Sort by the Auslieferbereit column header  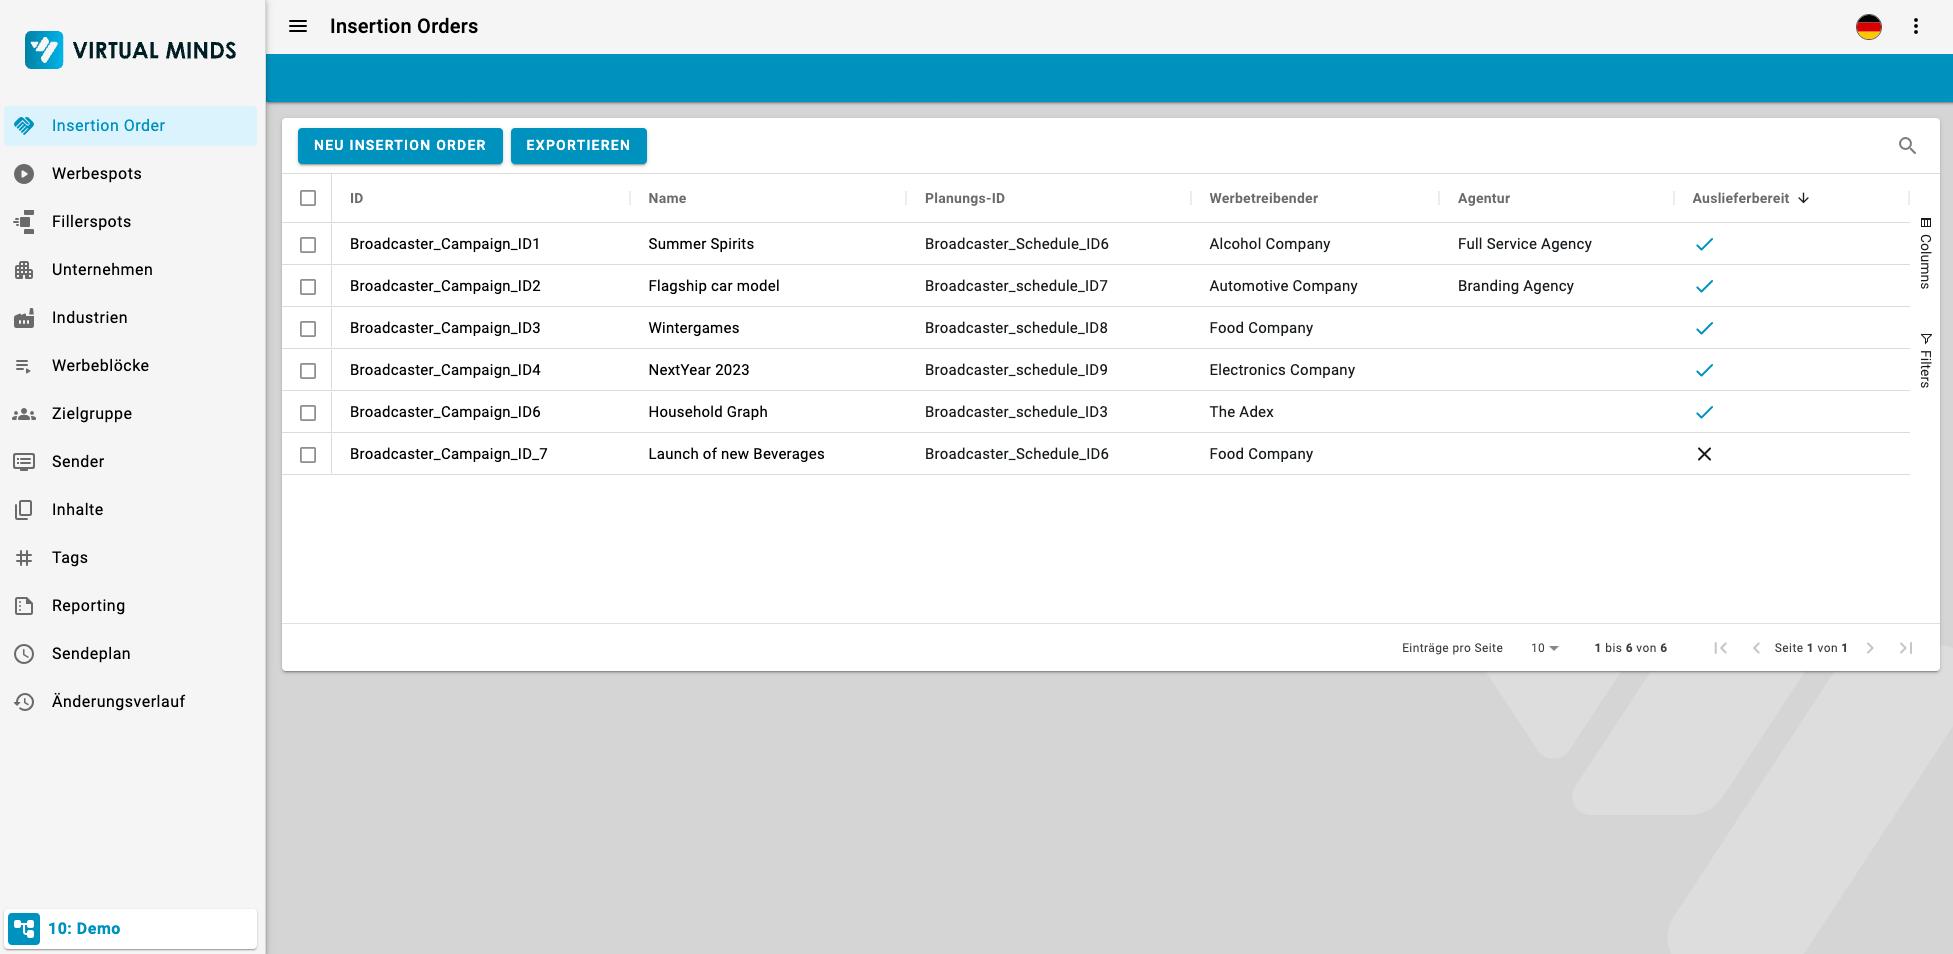click(x=1740, y=198)
